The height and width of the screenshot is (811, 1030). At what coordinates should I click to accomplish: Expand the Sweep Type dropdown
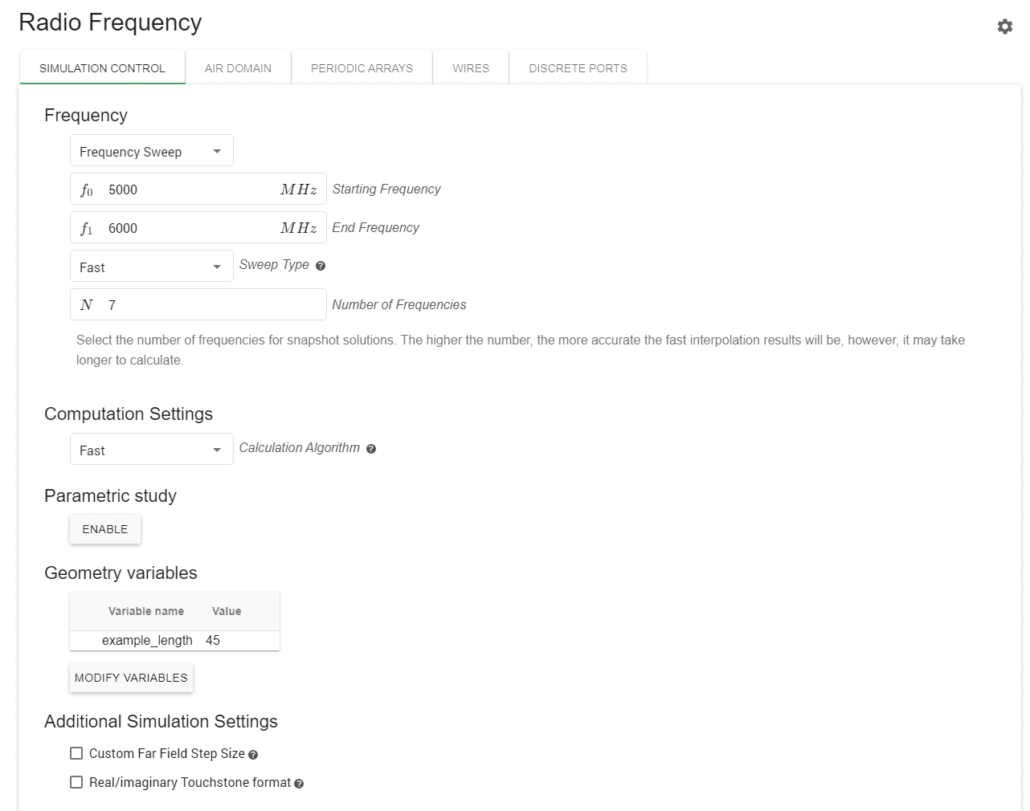150,267
